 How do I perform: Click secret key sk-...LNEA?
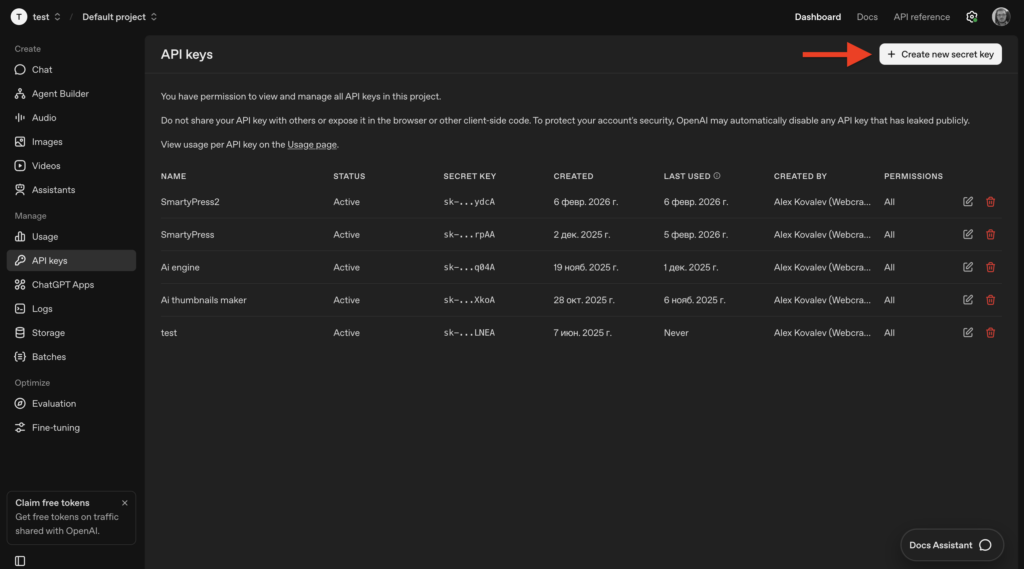[x=469, y=333]
